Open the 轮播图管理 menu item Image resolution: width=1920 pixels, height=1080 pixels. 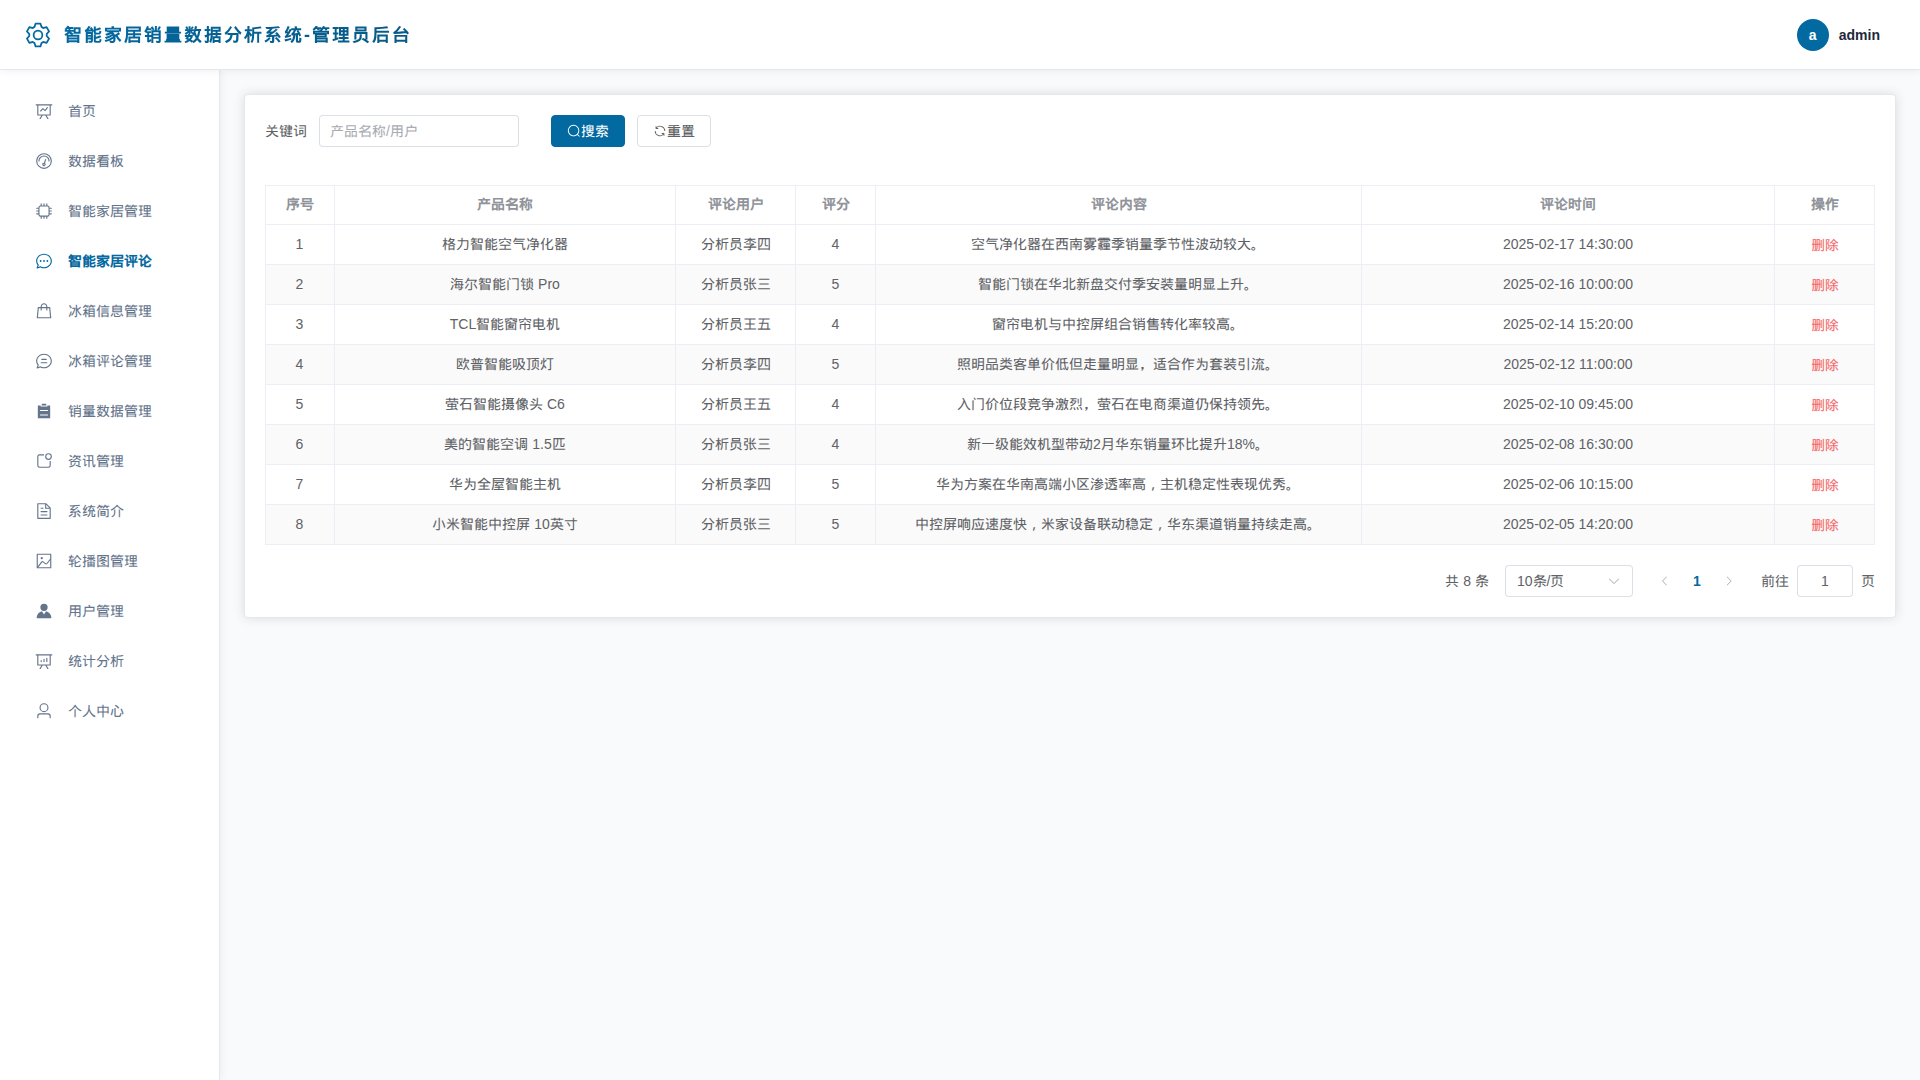[110, 561]
